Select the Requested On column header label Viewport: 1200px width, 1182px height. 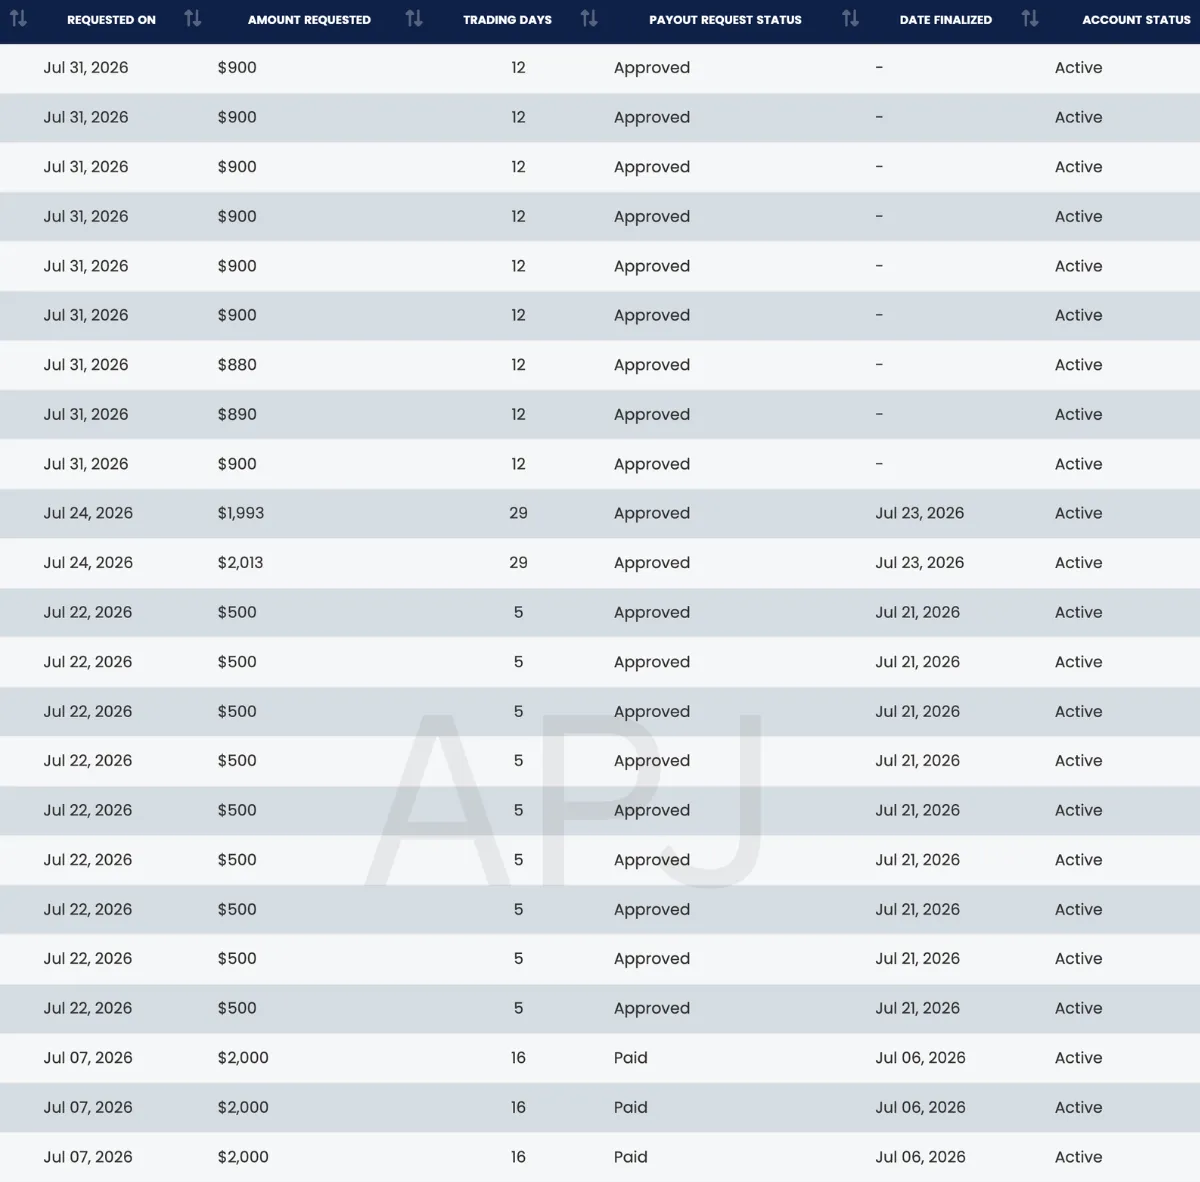pyautogui.click(x=111, y=19)
